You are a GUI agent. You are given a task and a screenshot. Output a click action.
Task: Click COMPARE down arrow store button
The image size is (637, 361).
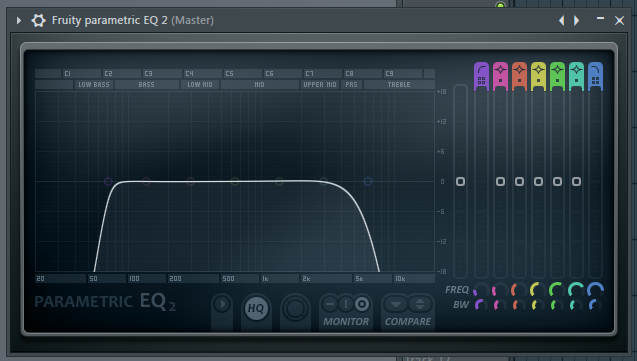point(396,304)
